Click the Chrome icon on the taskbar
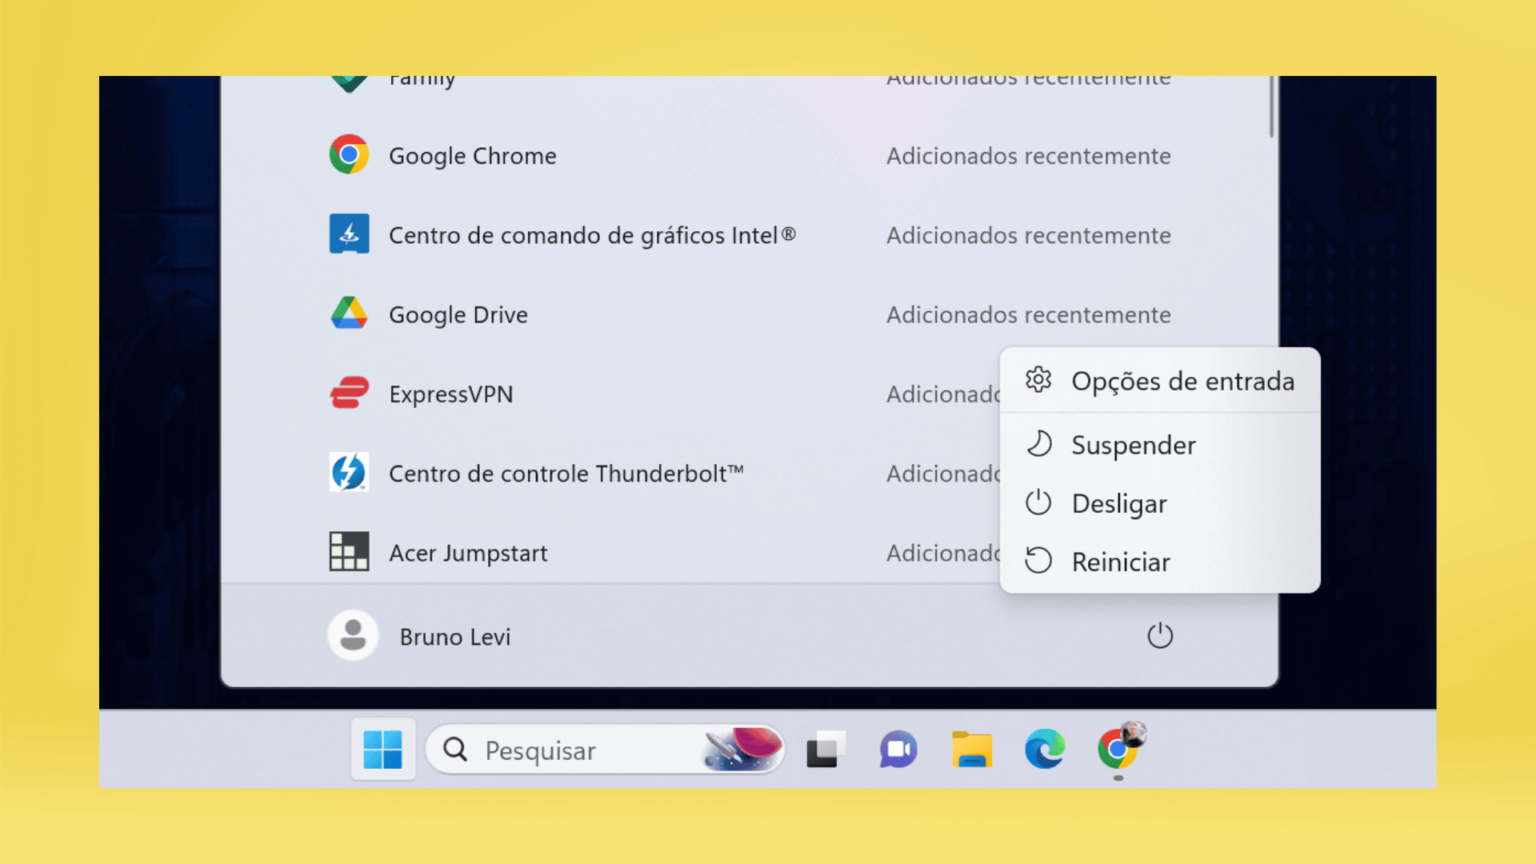Viewport: 1536px width, 864px height. (x=1118, y=749)
